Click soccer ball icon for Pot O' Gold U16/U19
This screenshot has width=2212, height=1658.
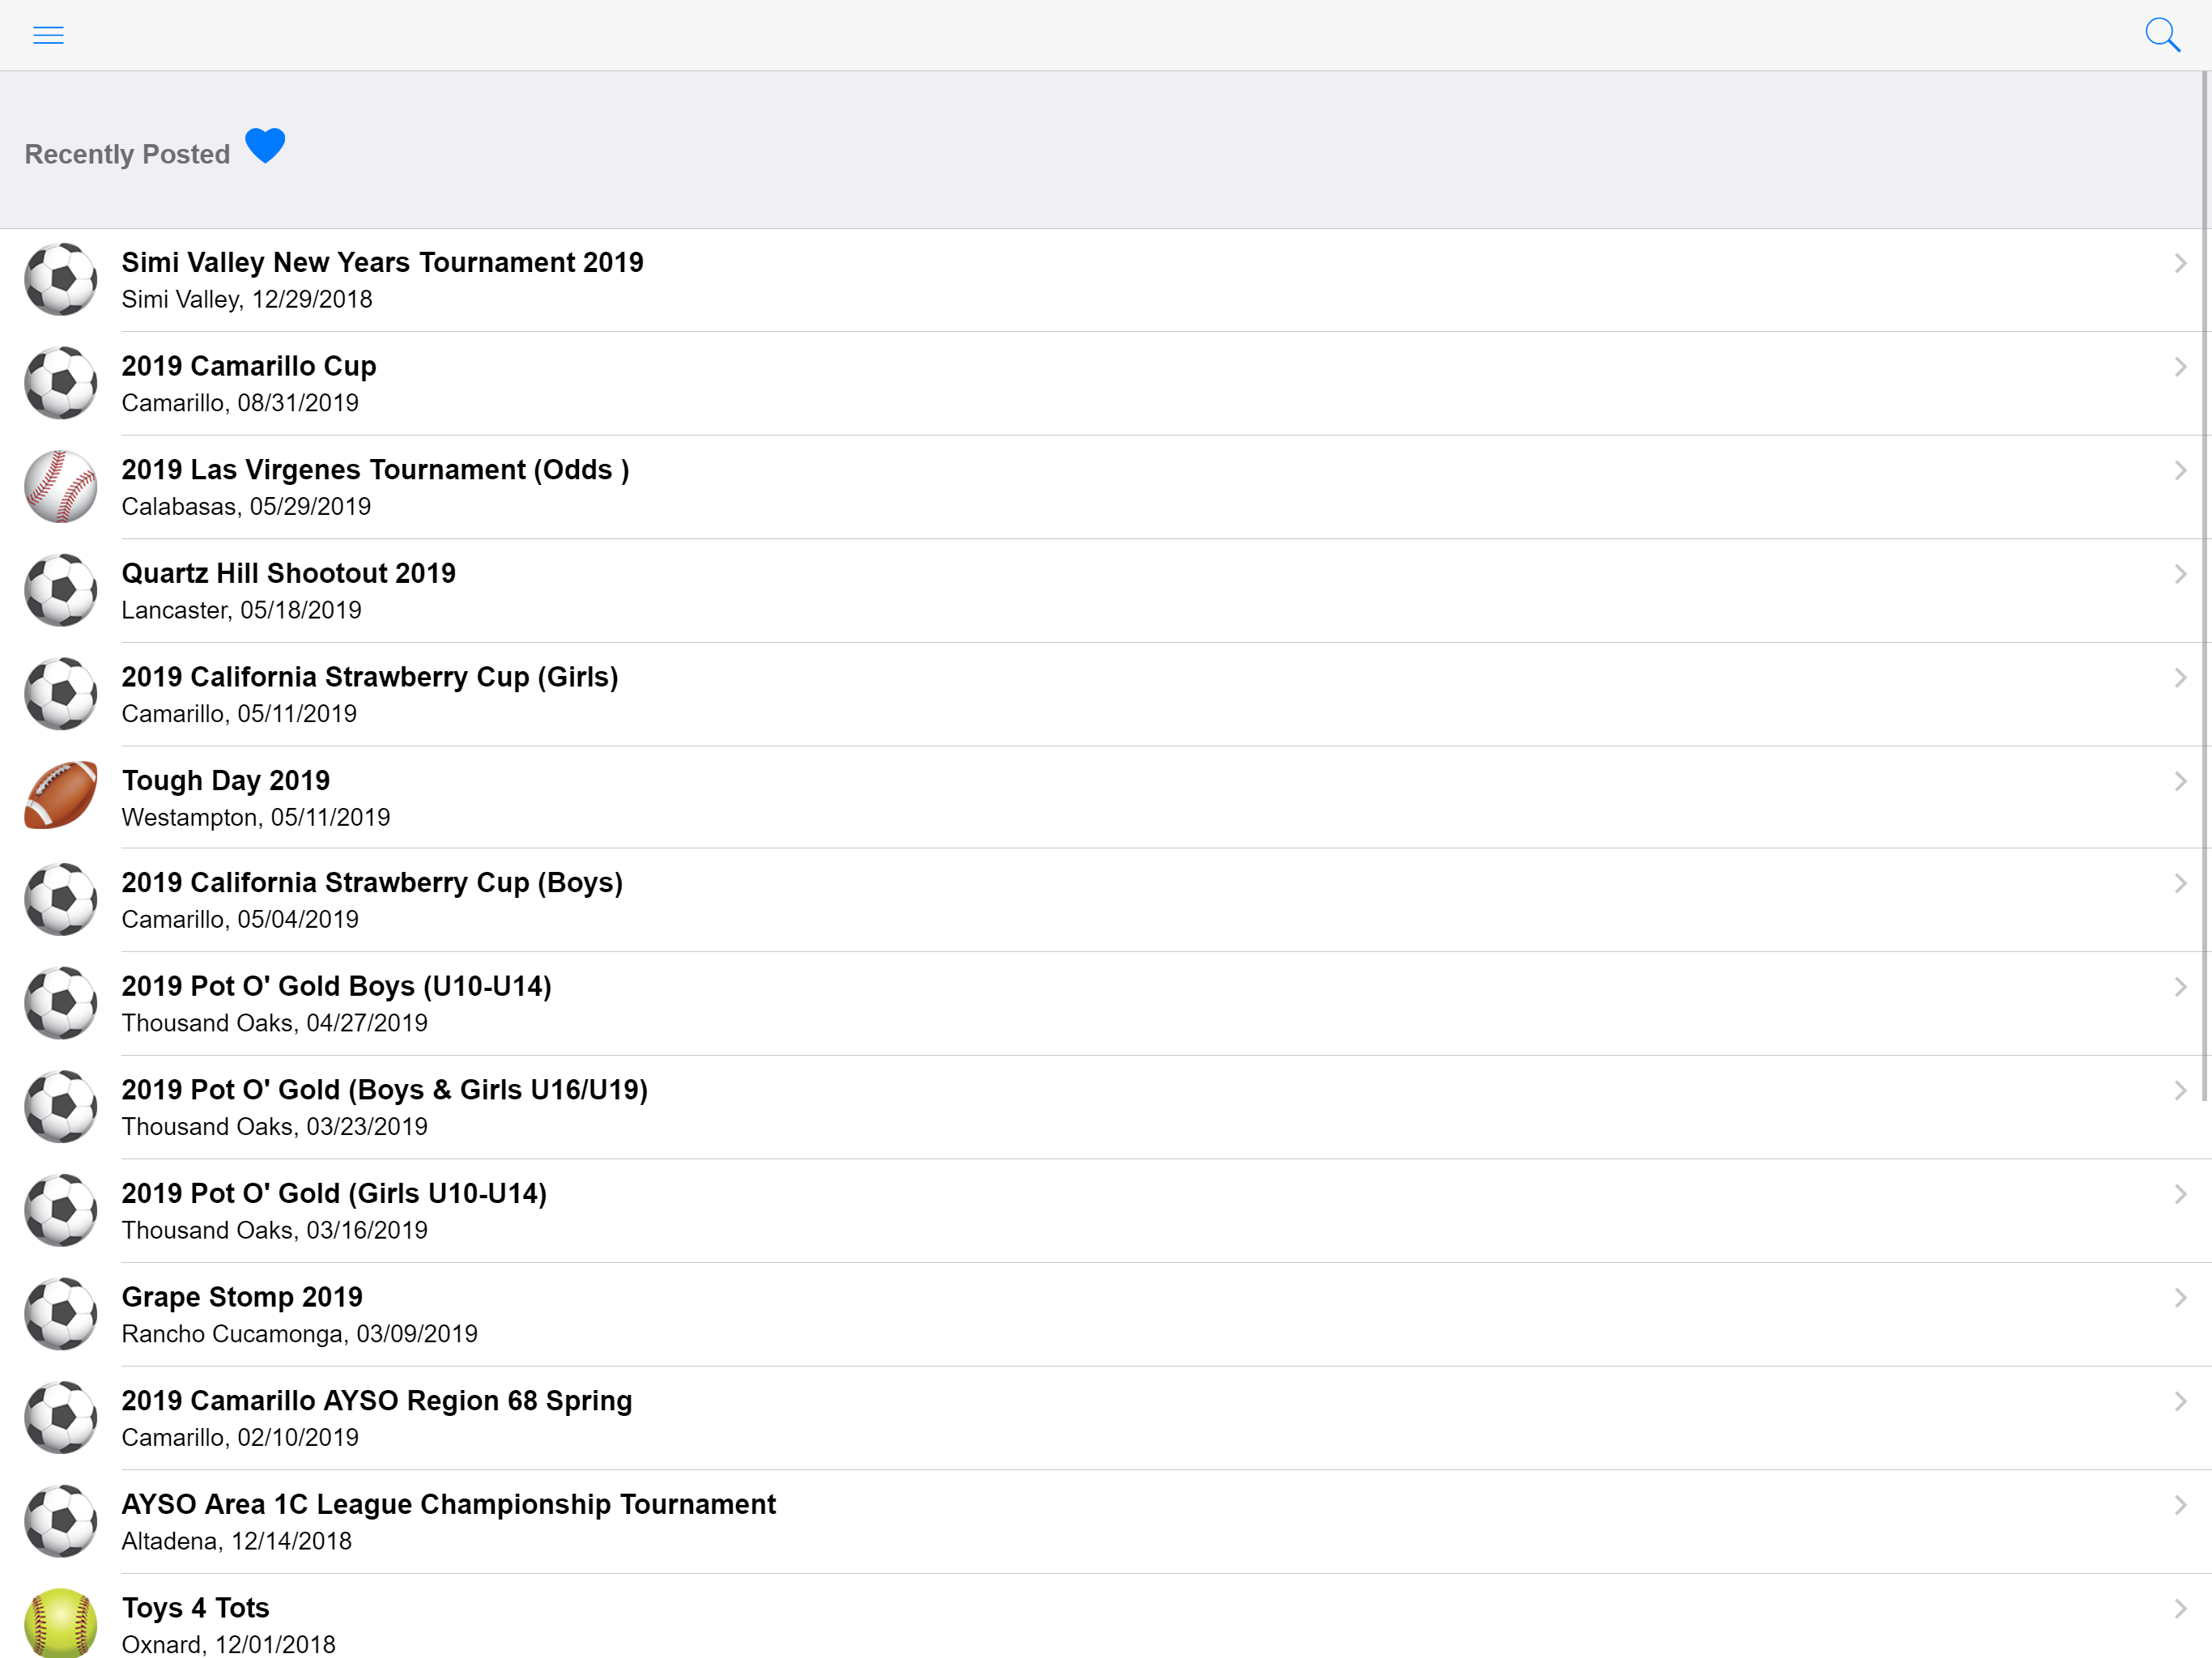coord(60,1106)
